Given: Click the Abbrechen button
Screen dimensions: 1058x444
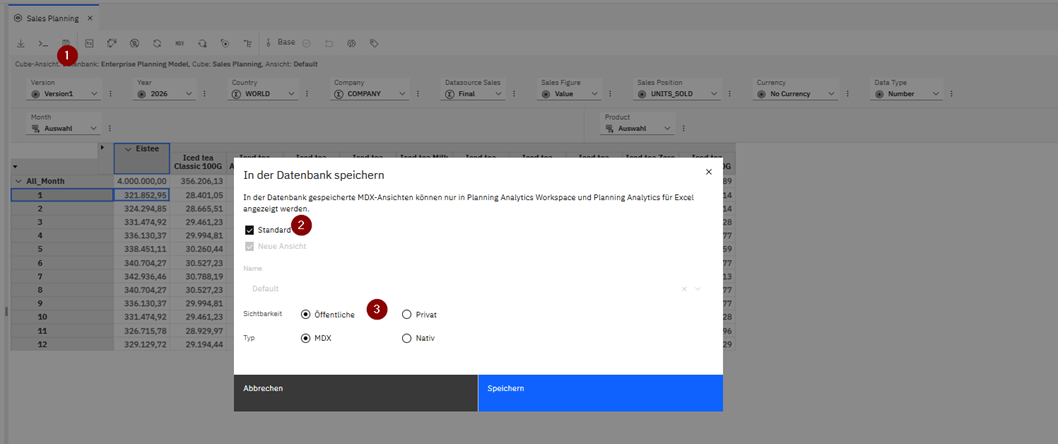Looking at the screenshot, I should click(x=355, y=388).
